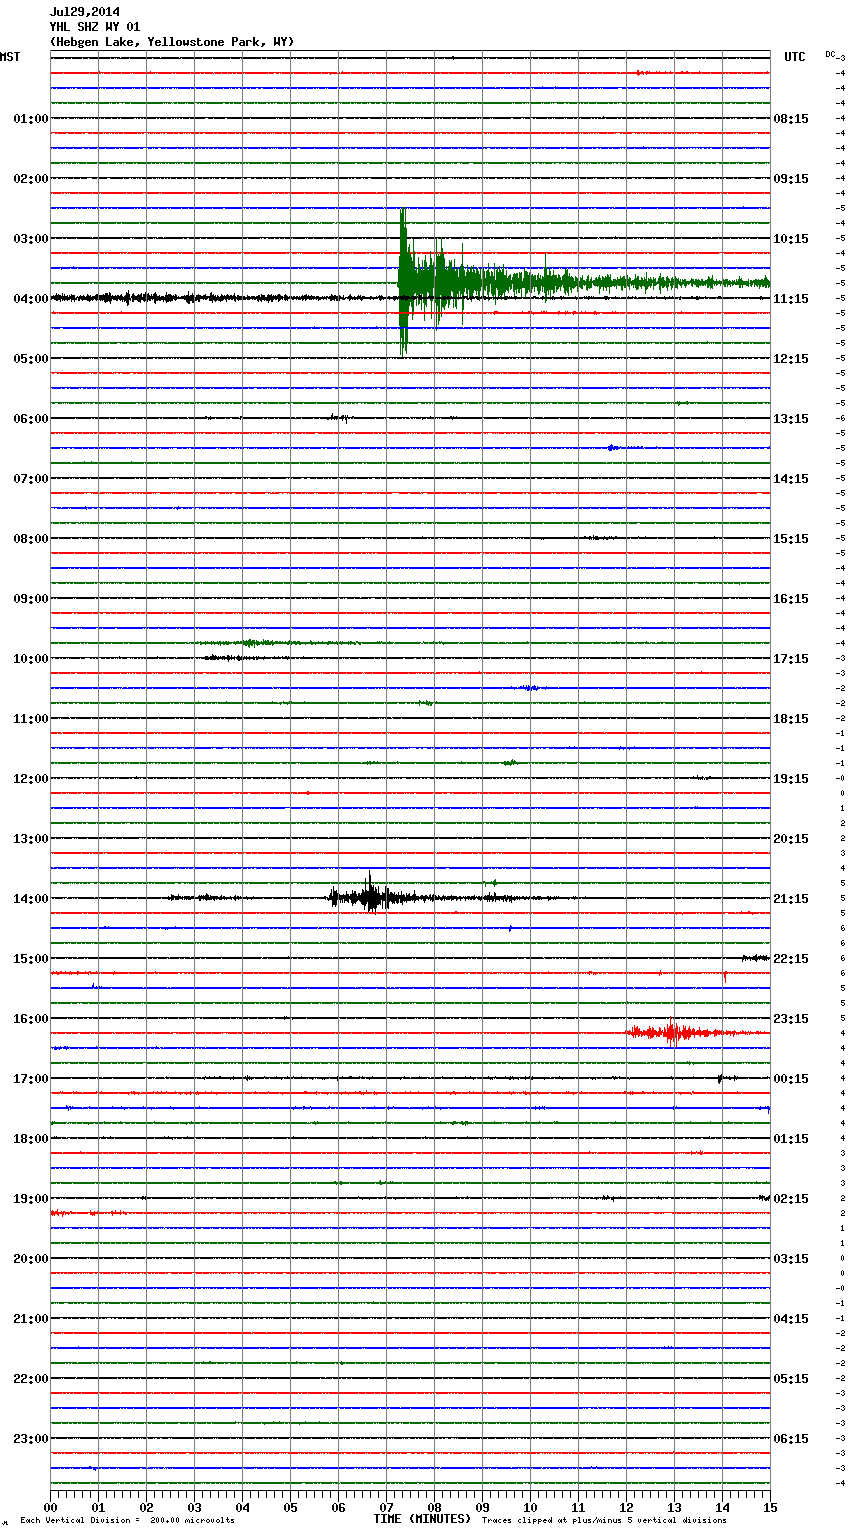Click the 05:15 UTC time label

(791, 1378)
